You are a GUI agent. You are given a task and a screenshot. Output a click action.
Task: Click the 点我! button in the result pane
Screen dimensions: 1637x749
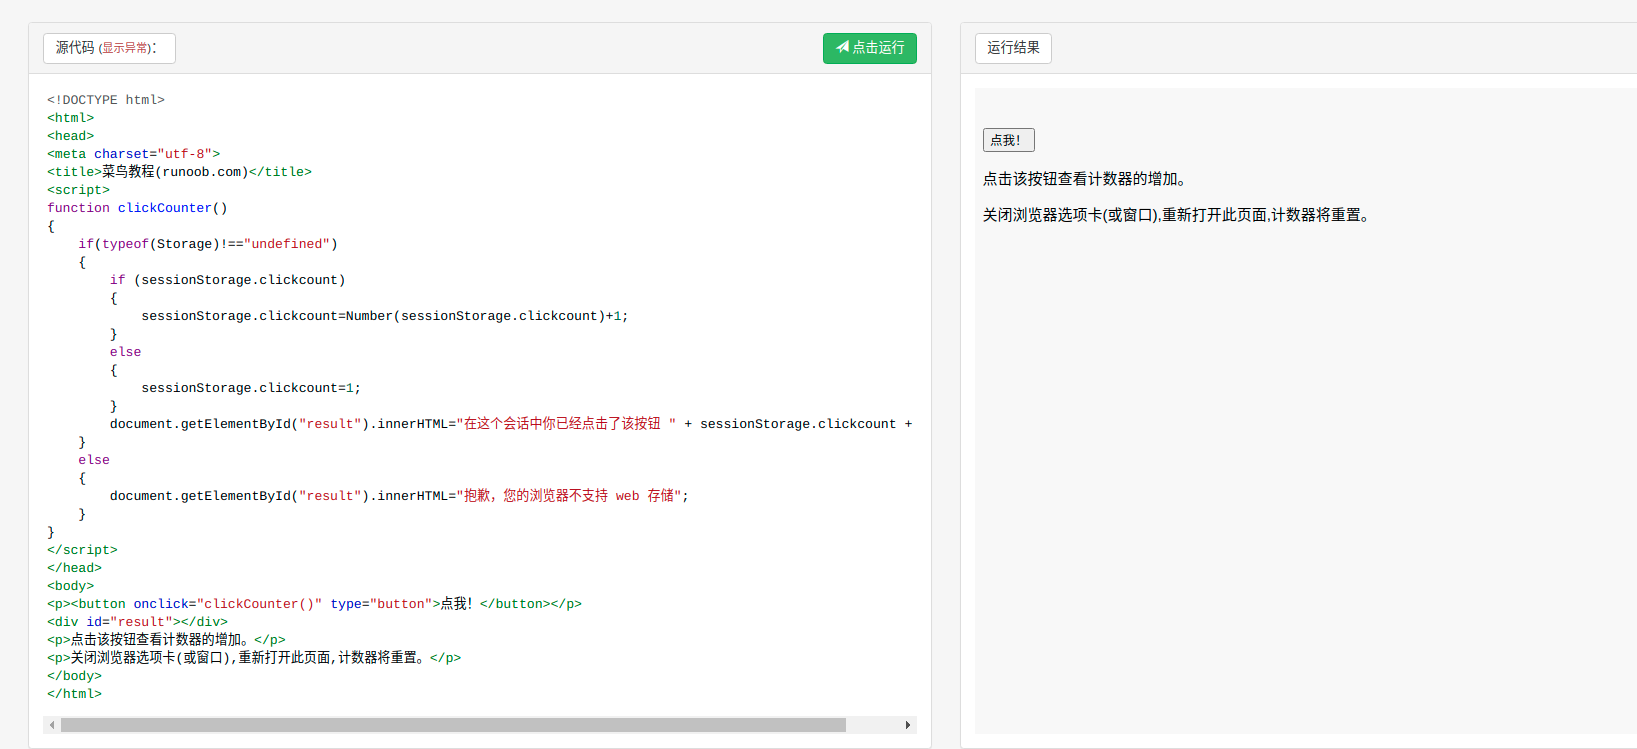(x=1008, y=140)
